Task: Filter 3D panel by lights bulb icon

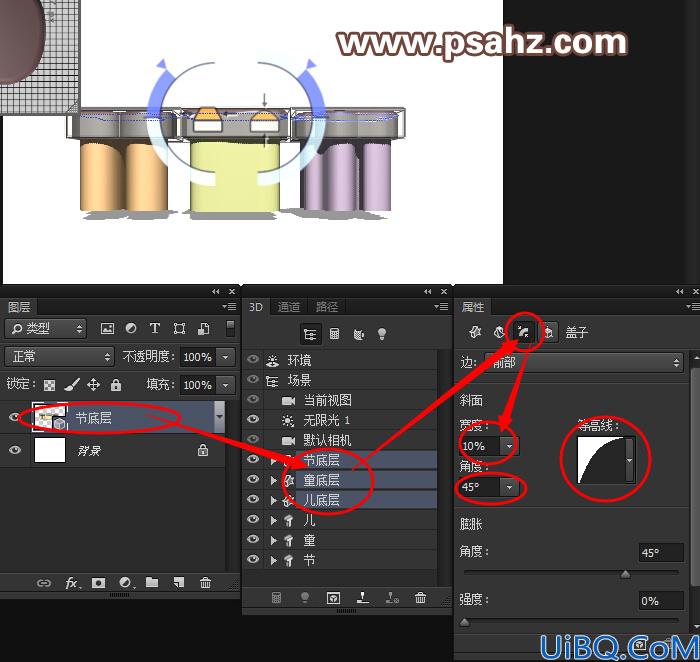Action: click(382, 334)
